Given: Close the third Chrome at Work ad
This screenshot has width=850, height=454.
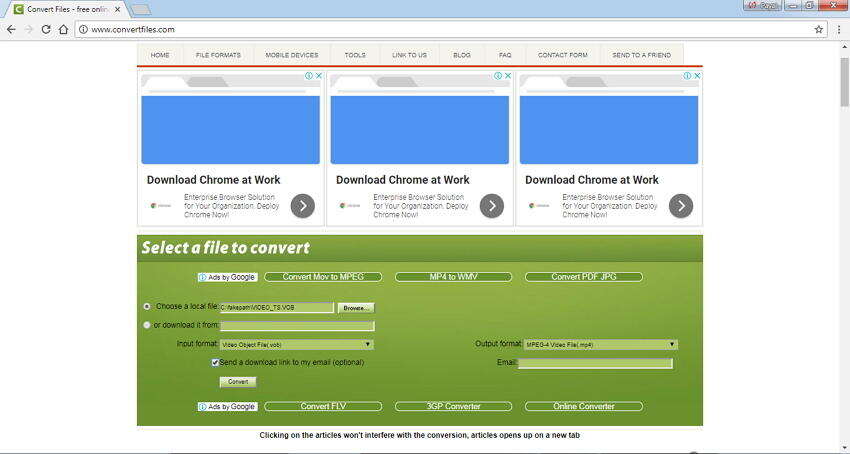Looking at the screenshot, I should (x=697, y=76).
